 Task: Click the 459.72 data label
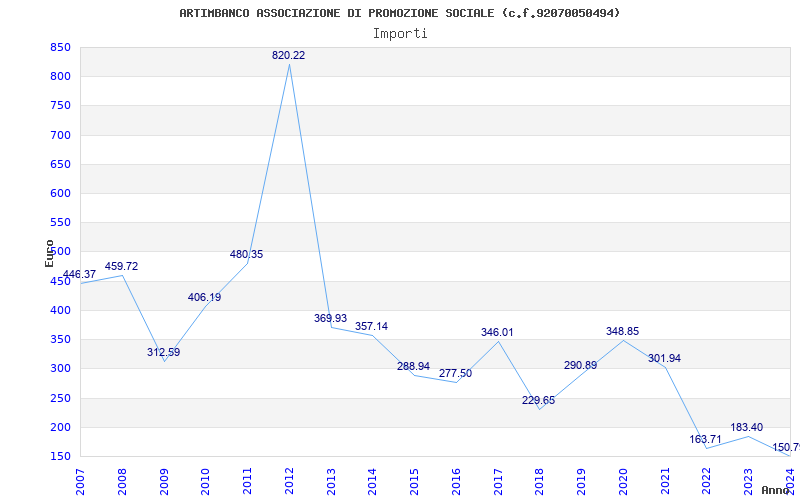121,266
